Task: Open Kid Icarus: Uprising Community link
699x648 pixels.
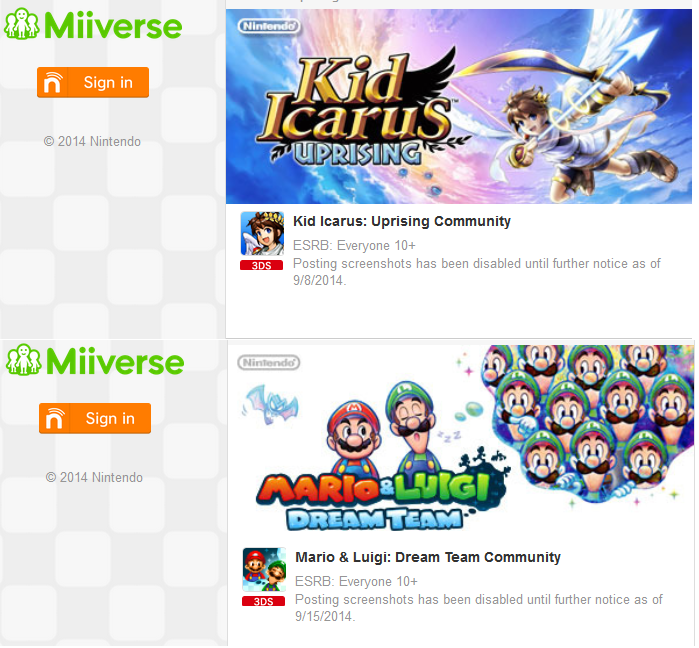Action: pyautogui.click(x=402, y=221)
